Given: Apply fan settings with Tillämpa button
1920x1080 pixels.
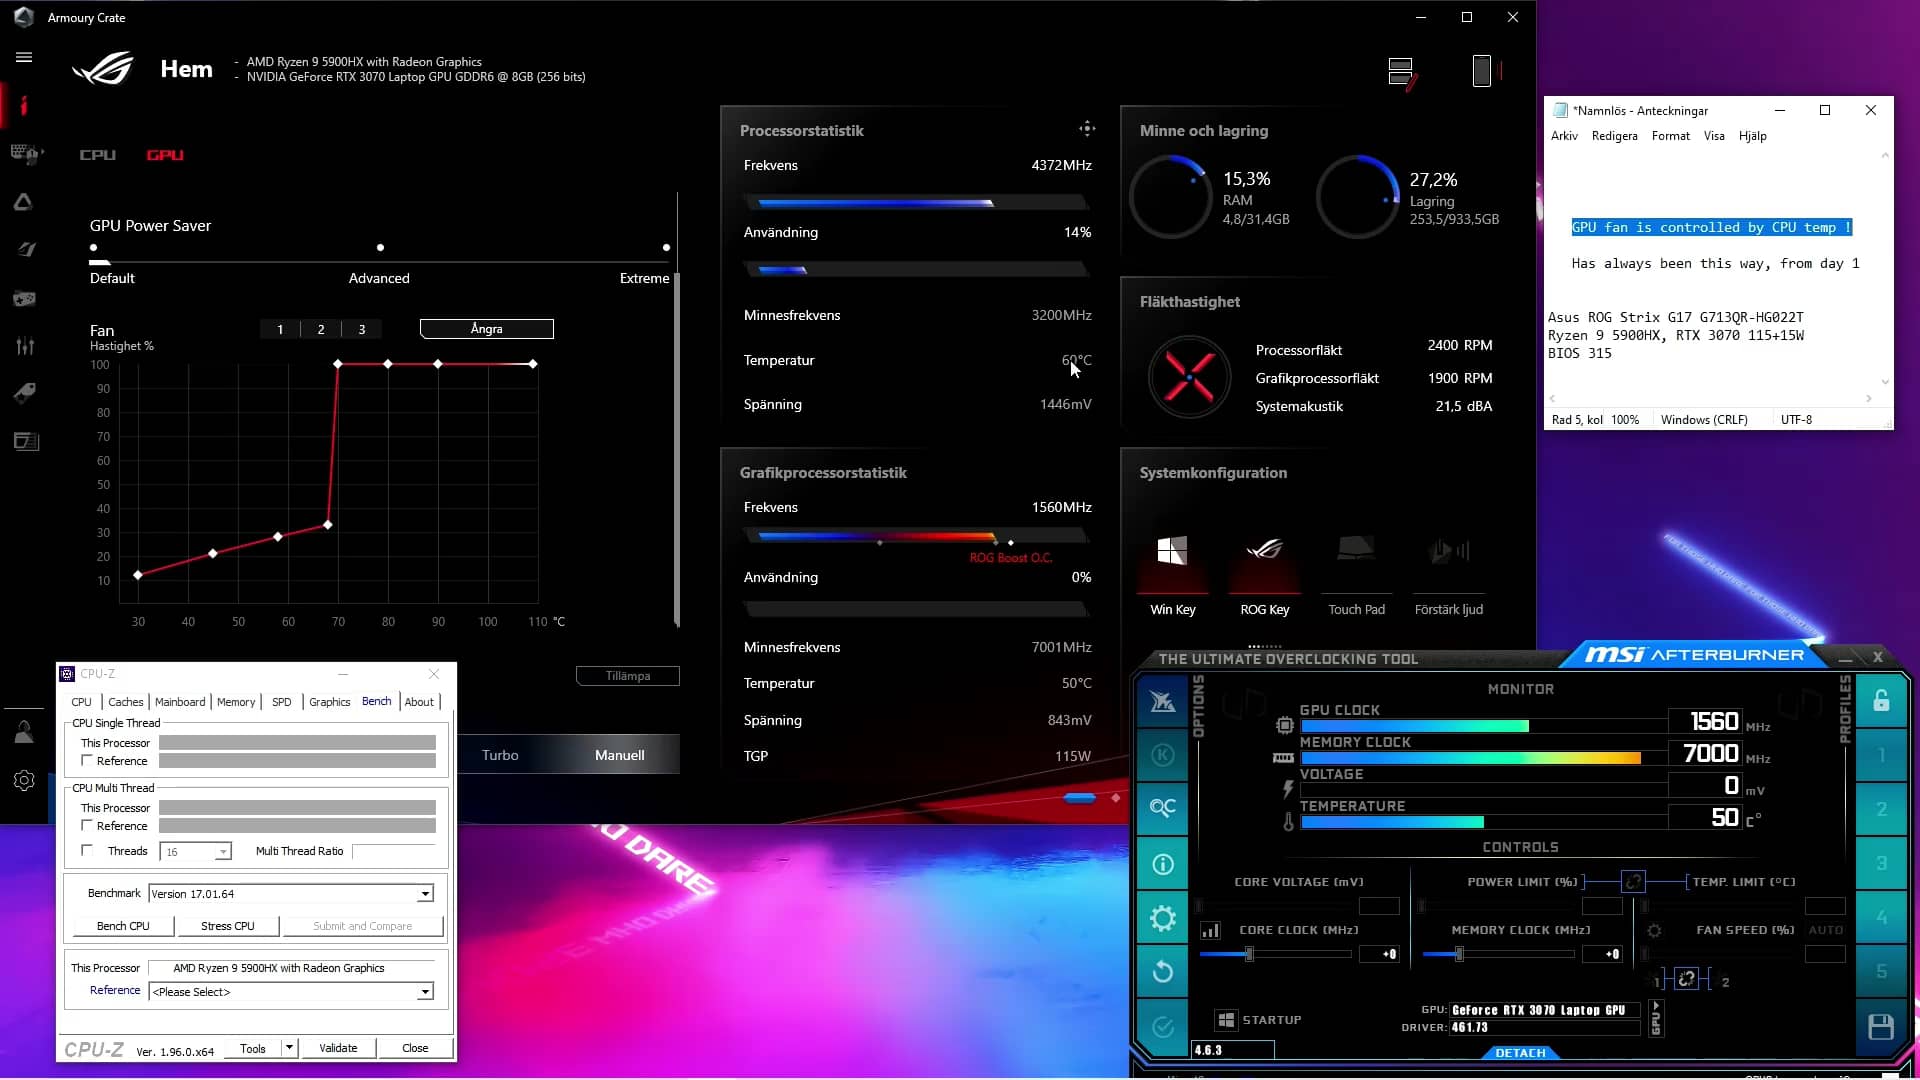Looking at the screenshot, I should [628, 675].
